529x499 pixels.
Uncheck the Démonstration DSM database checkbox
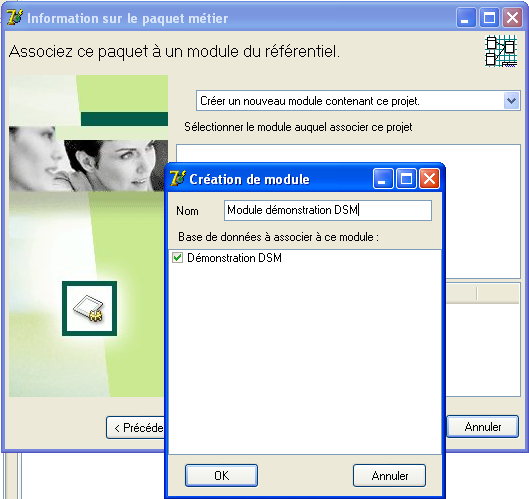[177, 258]
